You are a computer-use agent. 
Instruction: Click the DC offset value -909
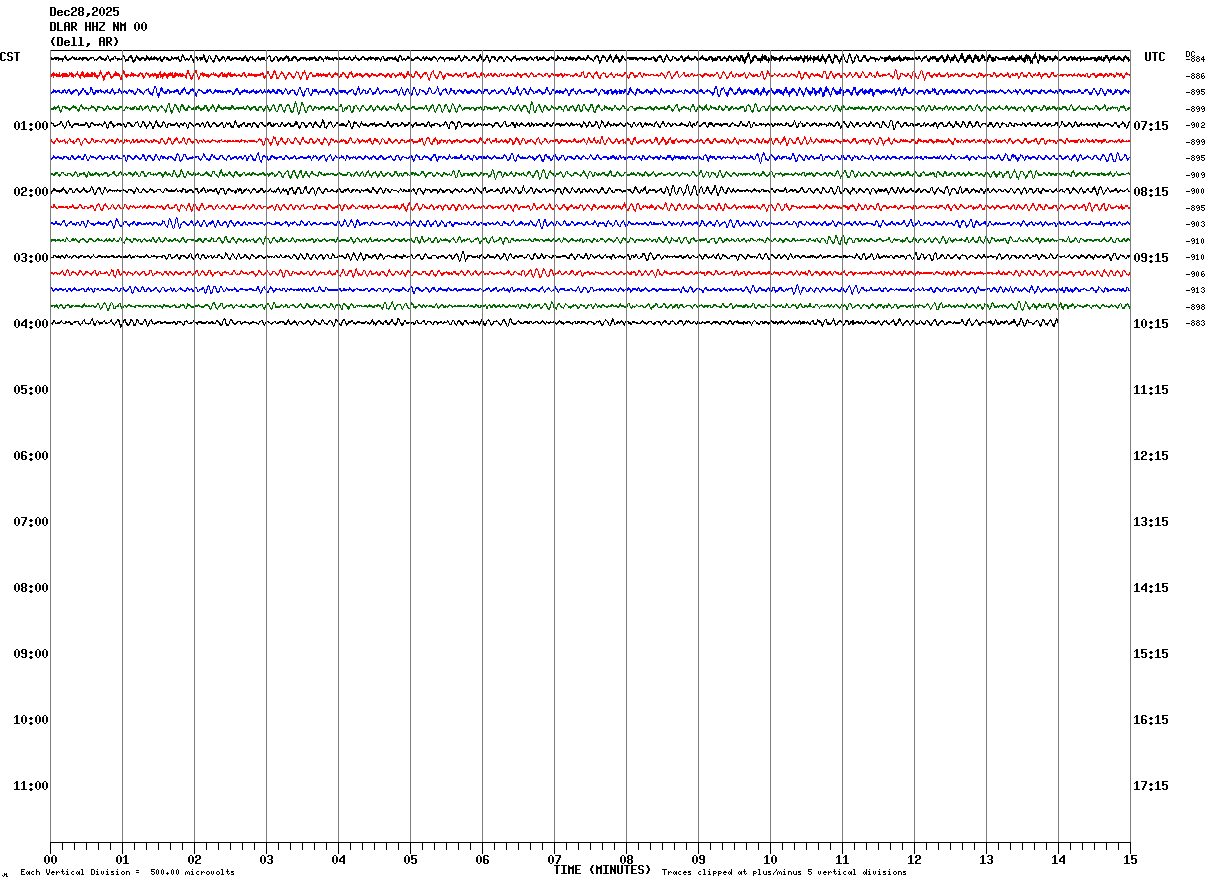coord(1195,175)
